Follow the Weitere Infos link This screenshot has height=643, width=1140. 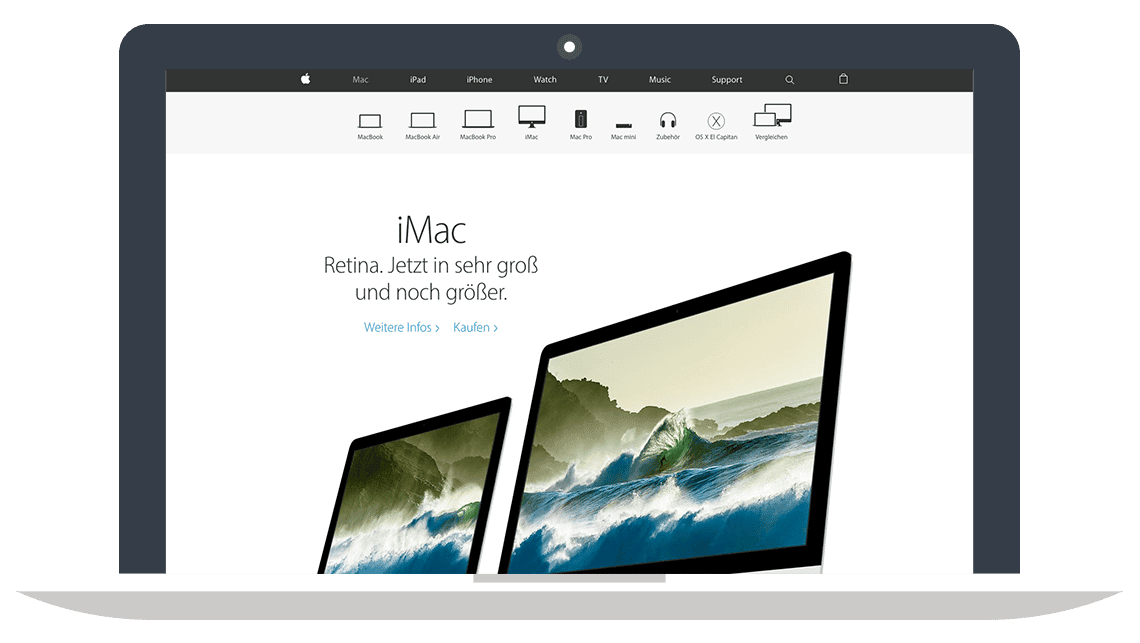[401, 328]
